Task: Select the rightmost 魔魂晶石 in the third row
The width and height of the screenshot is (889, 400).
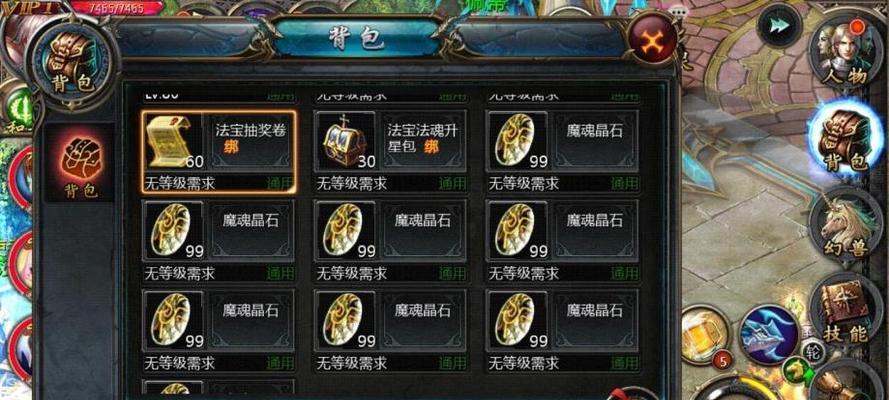Action: tap(563, 331)
